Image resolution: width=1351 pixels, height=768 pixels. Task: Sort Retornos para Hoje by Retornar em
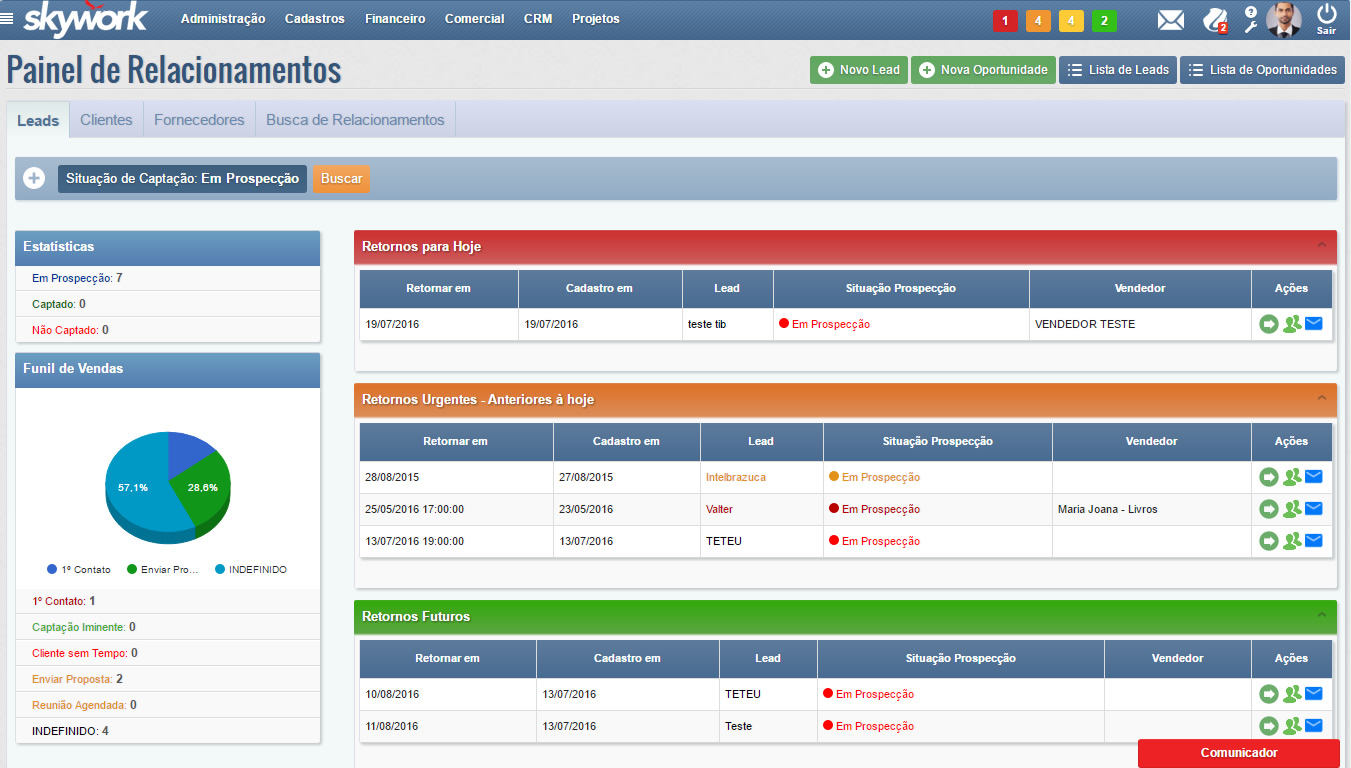pyautogui.click(x=439, y=288)
